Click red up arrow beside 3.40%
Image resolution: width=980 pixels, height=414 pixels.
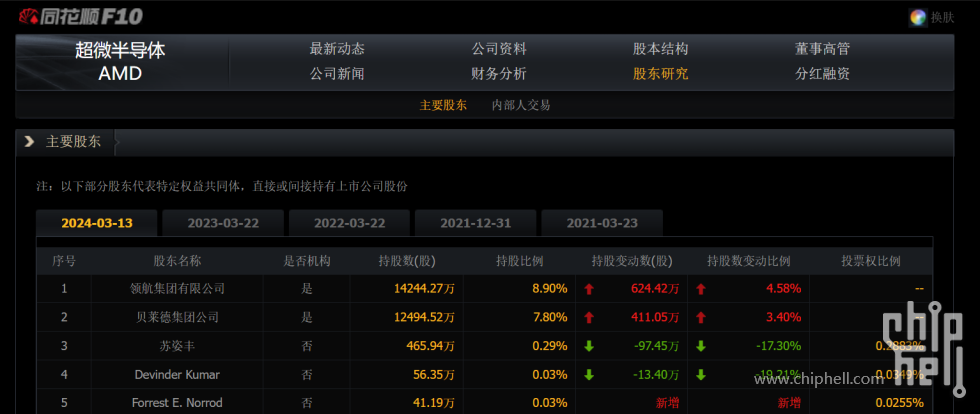pyautogui.click(x=701, y=318)
